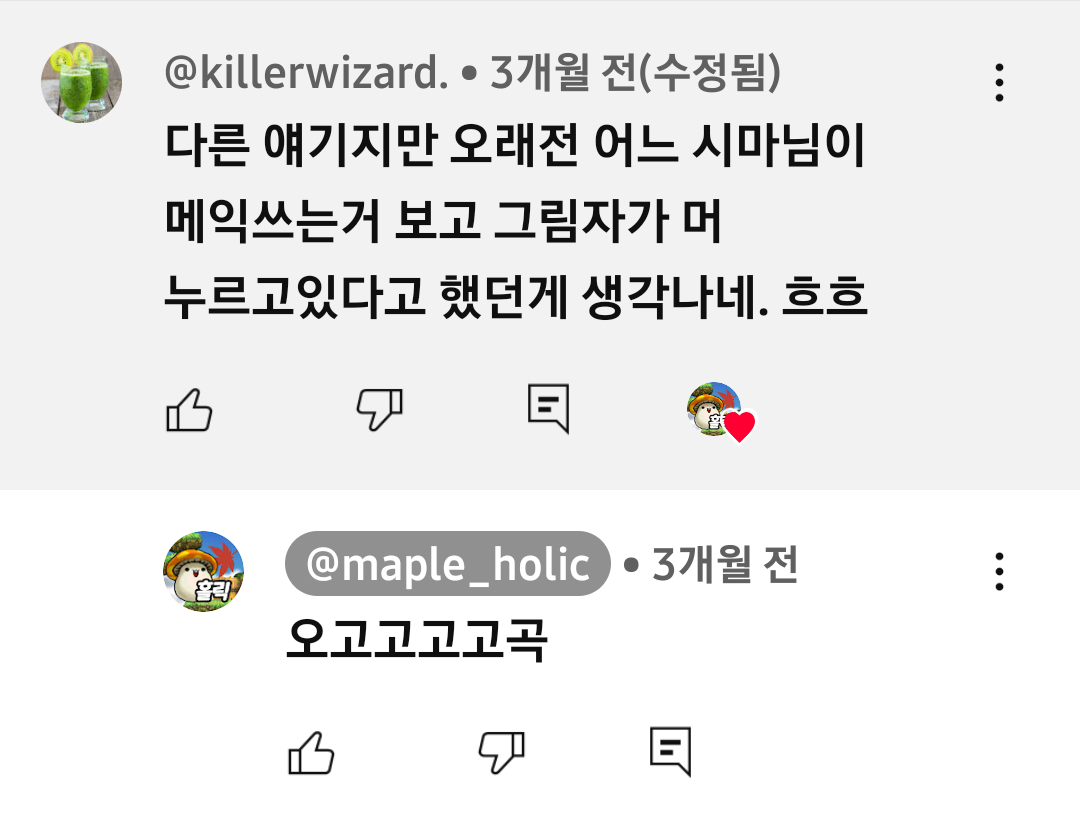Dislike the @killerwizard. comment
This screenshot has height=823, width=1080.
380,410
